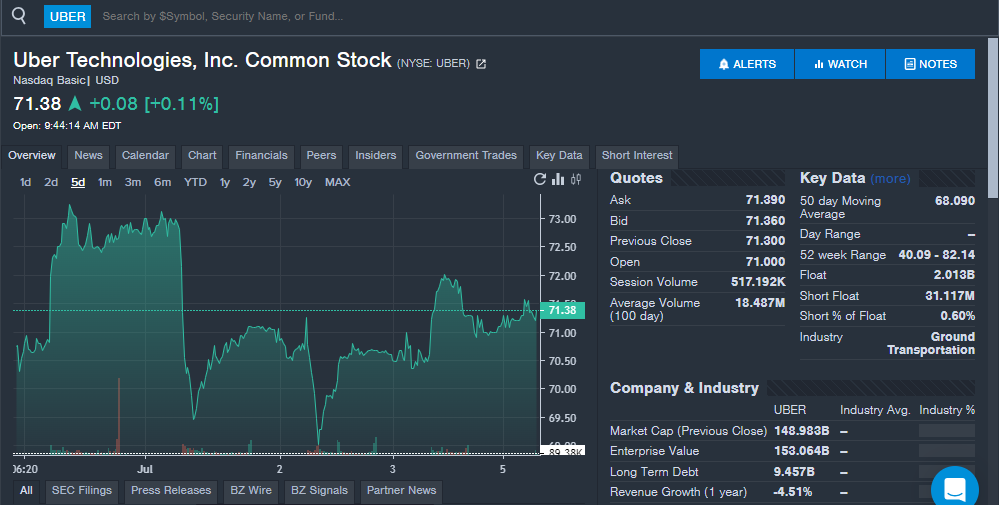Image resolution: width=999 pixels, height=505 pixels.
Task: Filter news by Press Releases
Action: pyautogui.click(x=171, y=491)
